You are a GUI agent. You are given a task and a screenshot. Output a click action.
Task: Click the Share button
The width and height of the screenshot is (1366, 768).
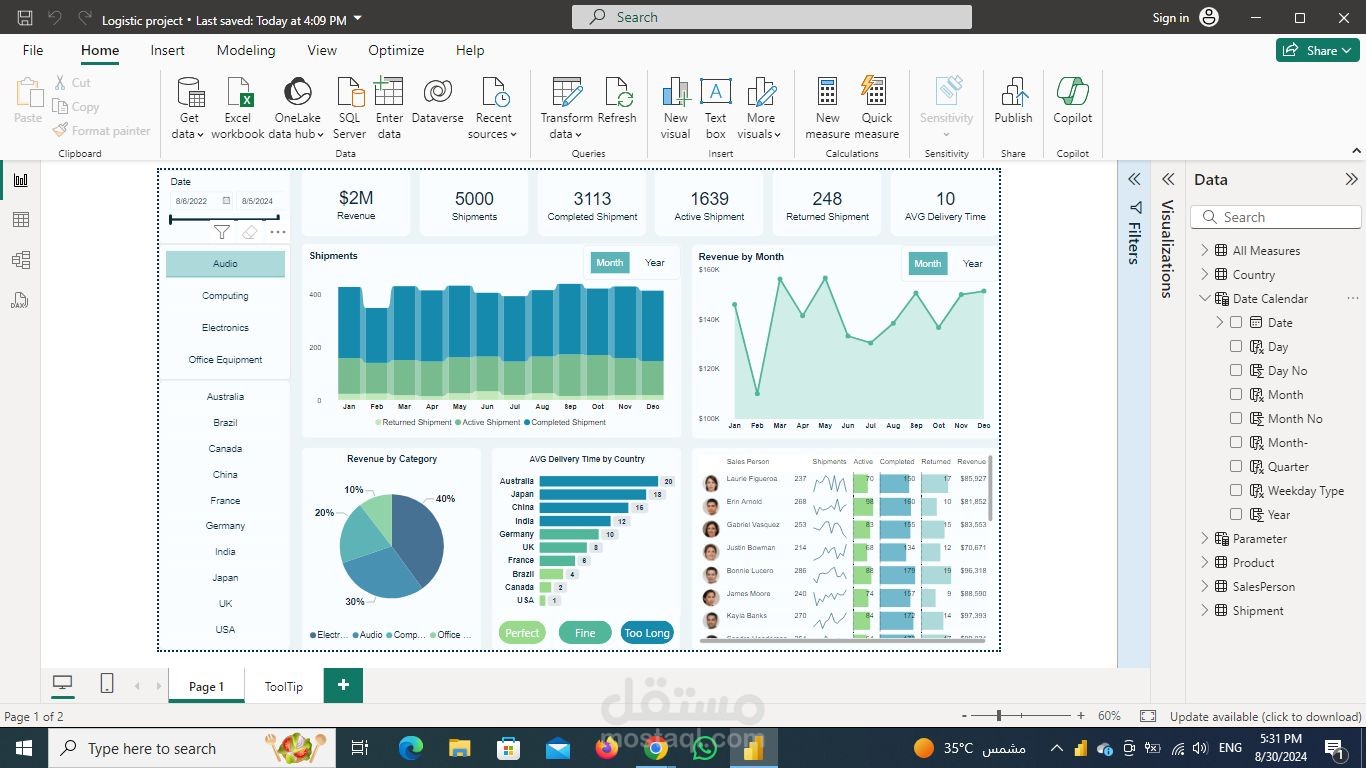1317,50
